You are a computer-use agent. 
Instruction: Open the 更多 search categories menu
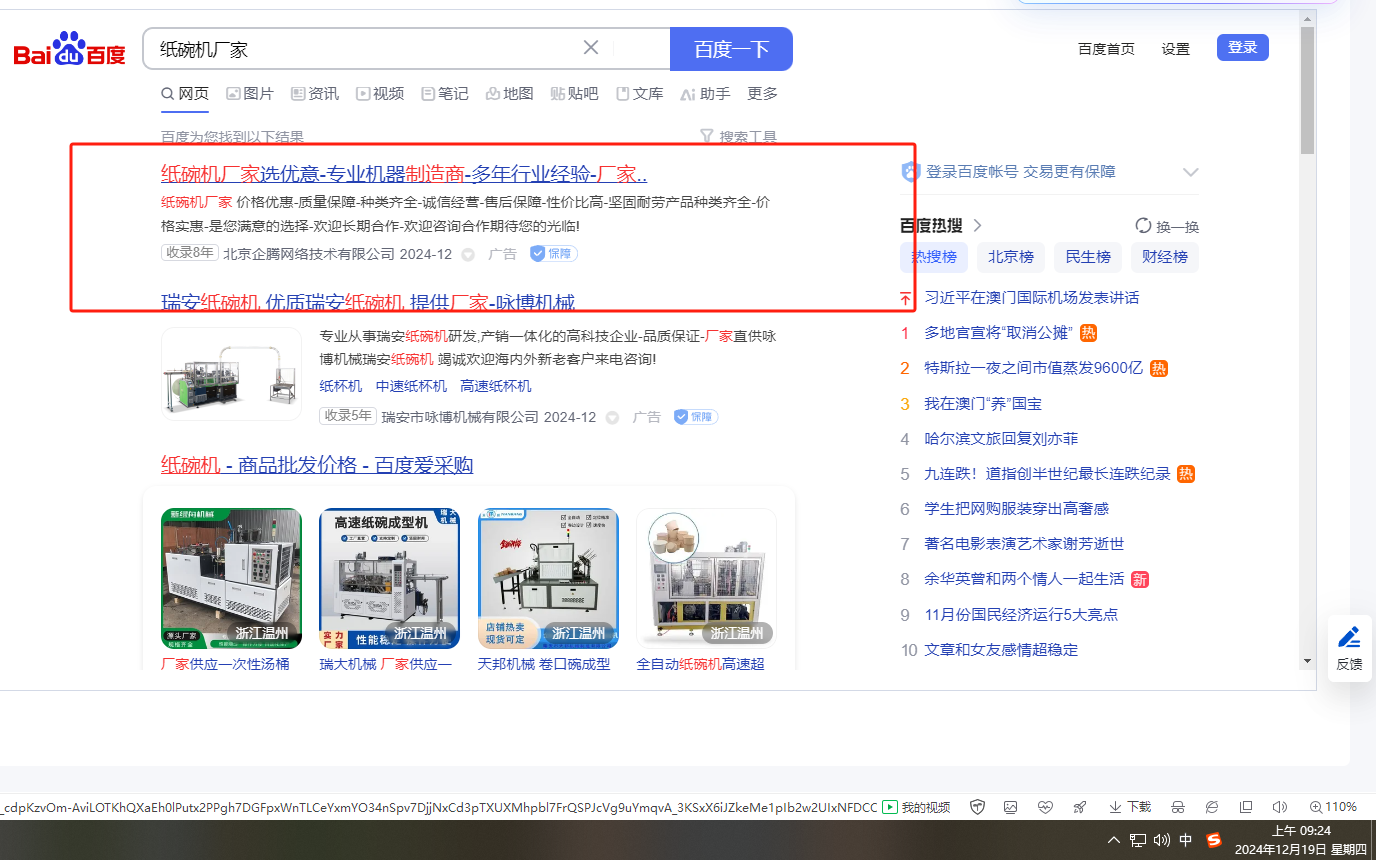pos(762,93)
